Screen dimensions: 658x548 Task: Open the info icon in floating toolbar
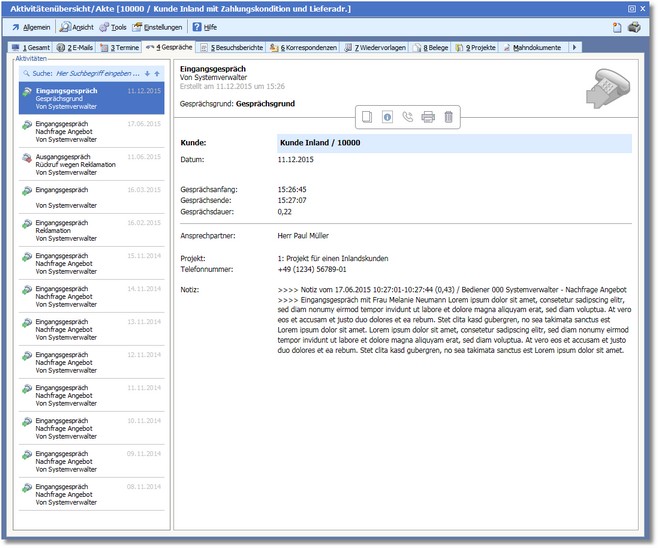coord(387,117)
